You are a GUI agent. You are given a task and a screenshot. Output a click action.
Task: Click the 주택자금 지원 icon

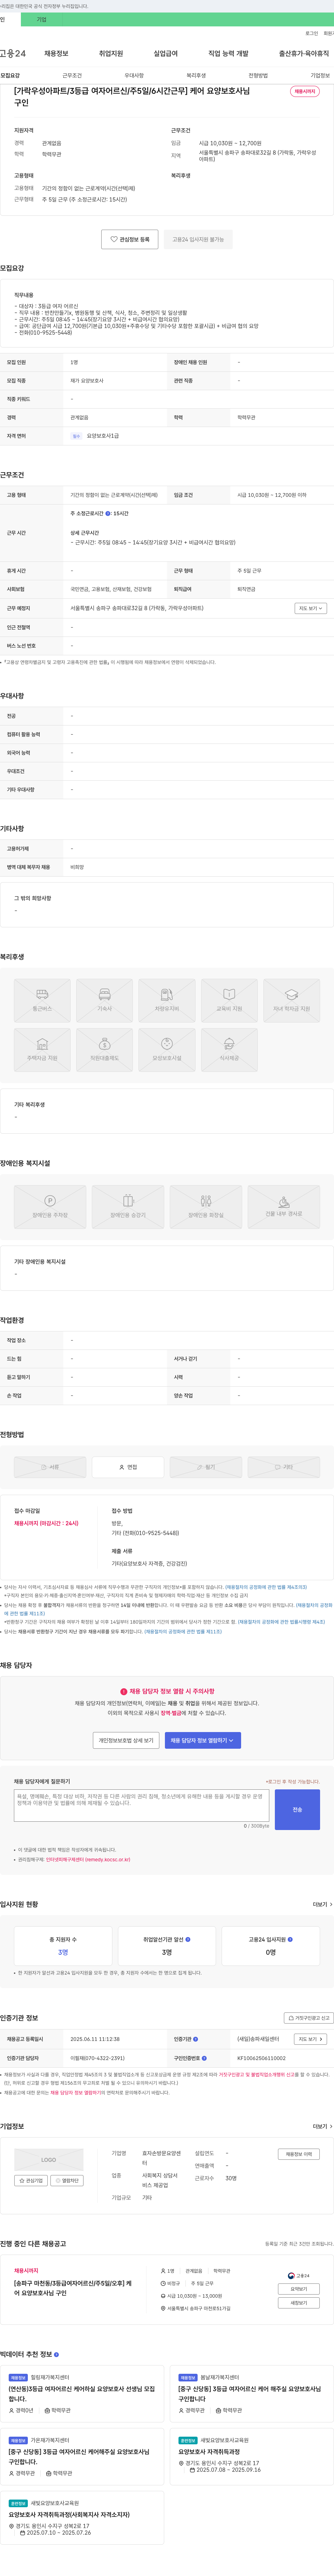pyautogui.click(x=42, y=1050)
